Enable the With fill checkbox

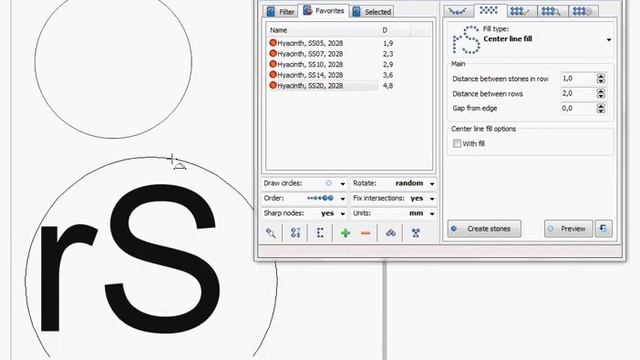(x=457, y=143)
